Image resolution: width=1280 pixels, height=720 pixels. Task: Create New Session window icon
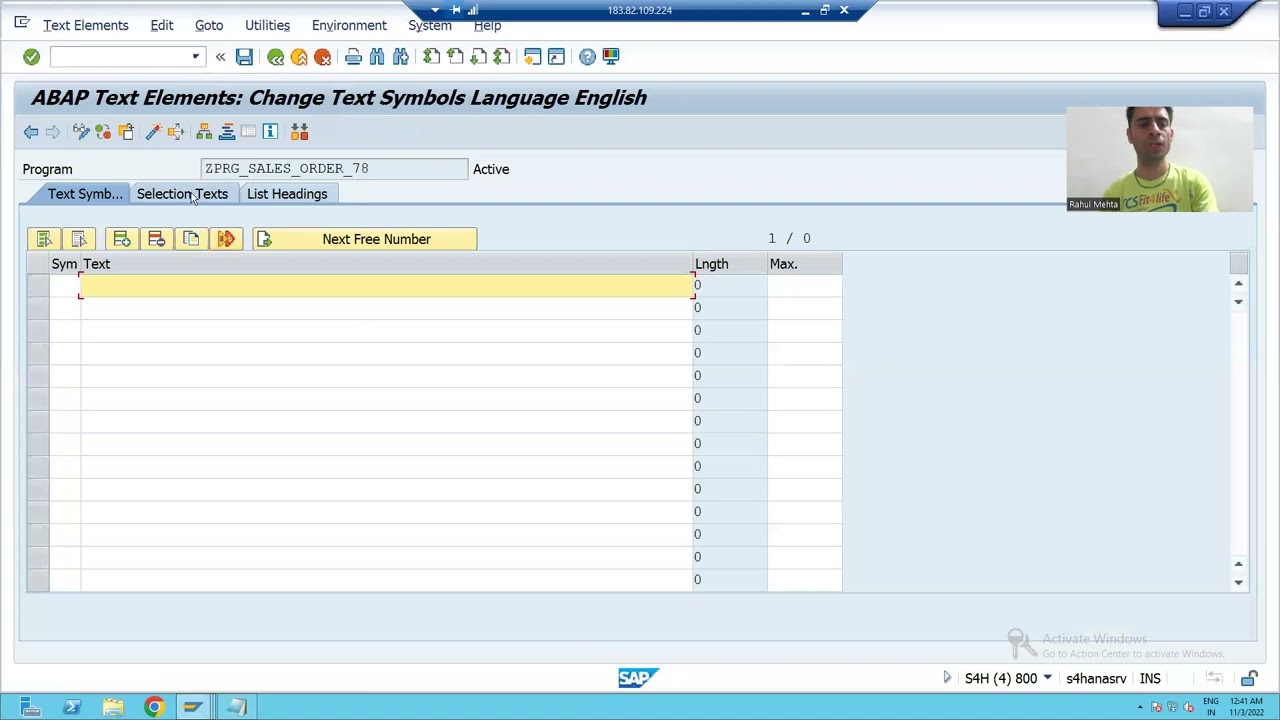click(x=533, y=57)
